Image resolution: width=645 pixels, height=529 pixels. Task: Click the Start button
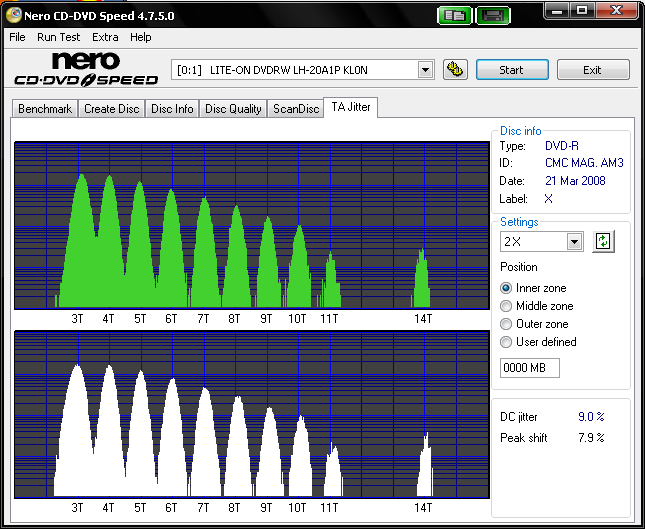512,70
